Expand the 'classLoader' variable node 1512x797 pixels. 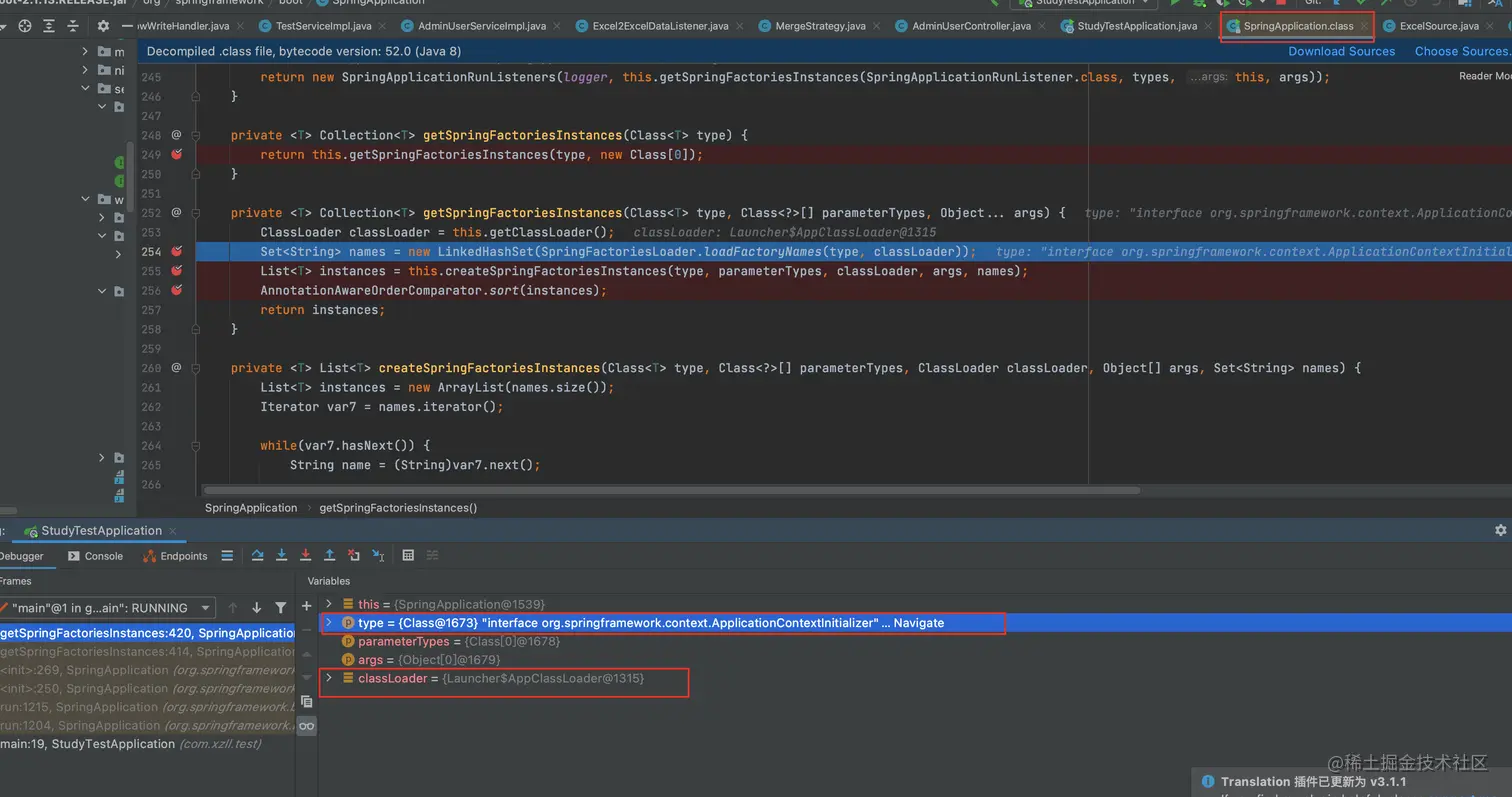click(329, 678)
